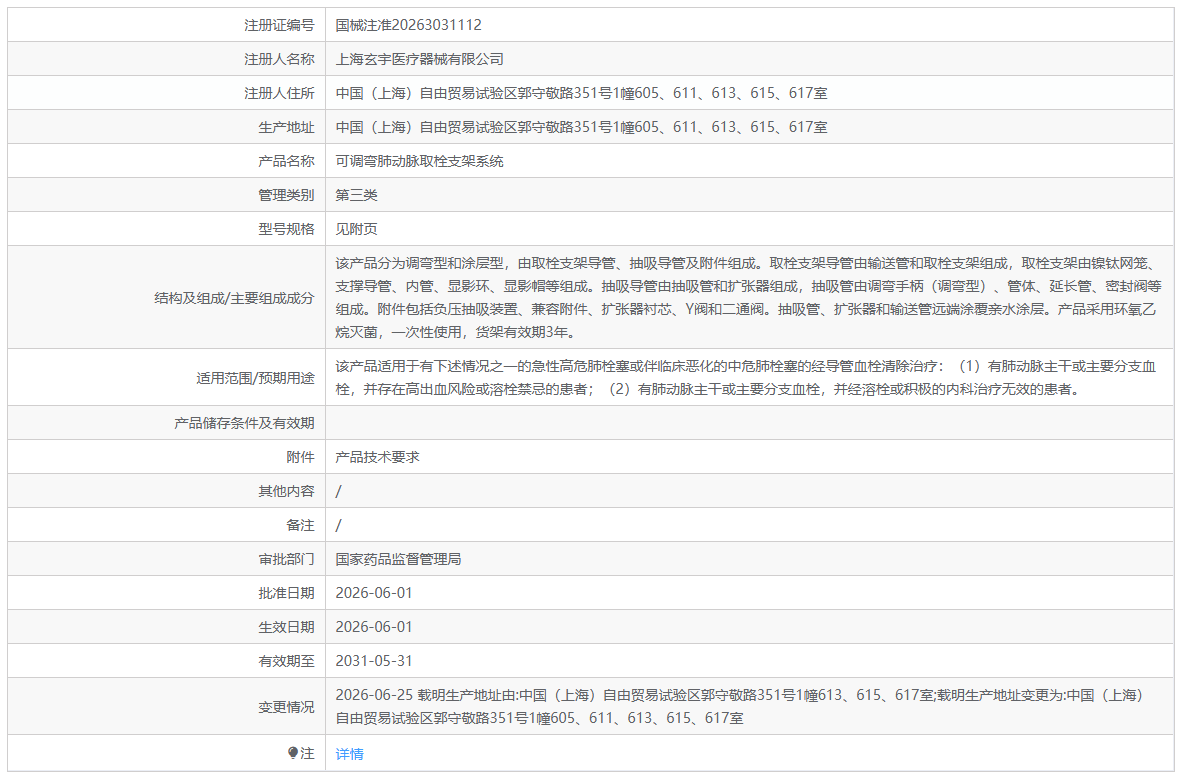Click approving department 国家药品监督管理局

click(x=398, y=559)
